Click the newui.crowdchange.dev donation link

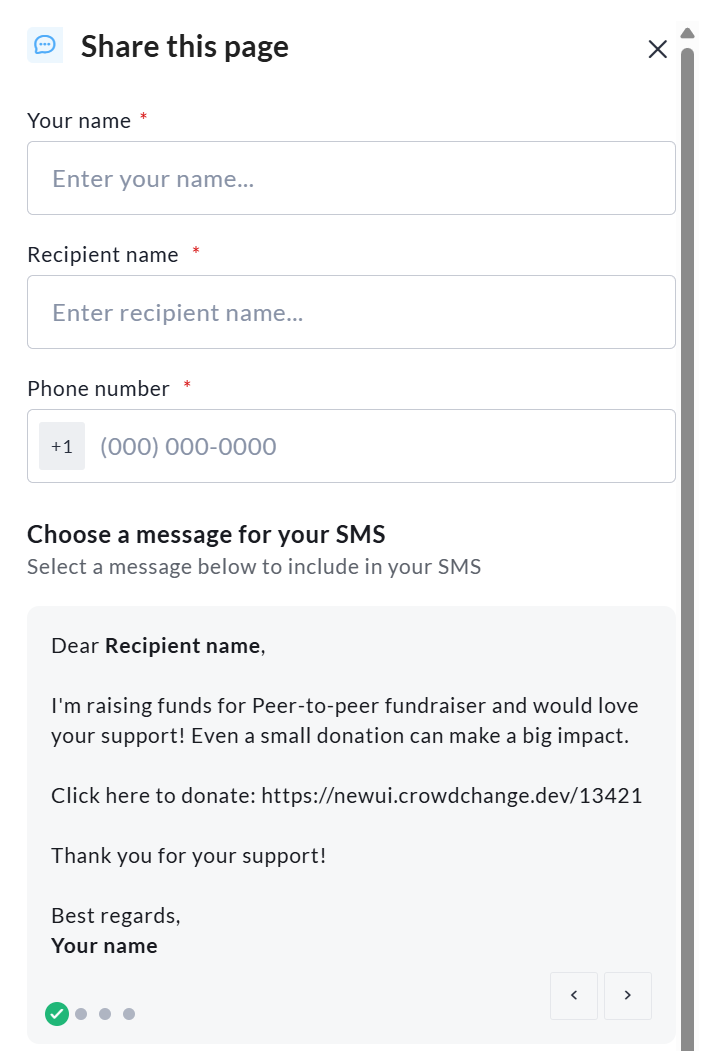[x=452, y=796]
